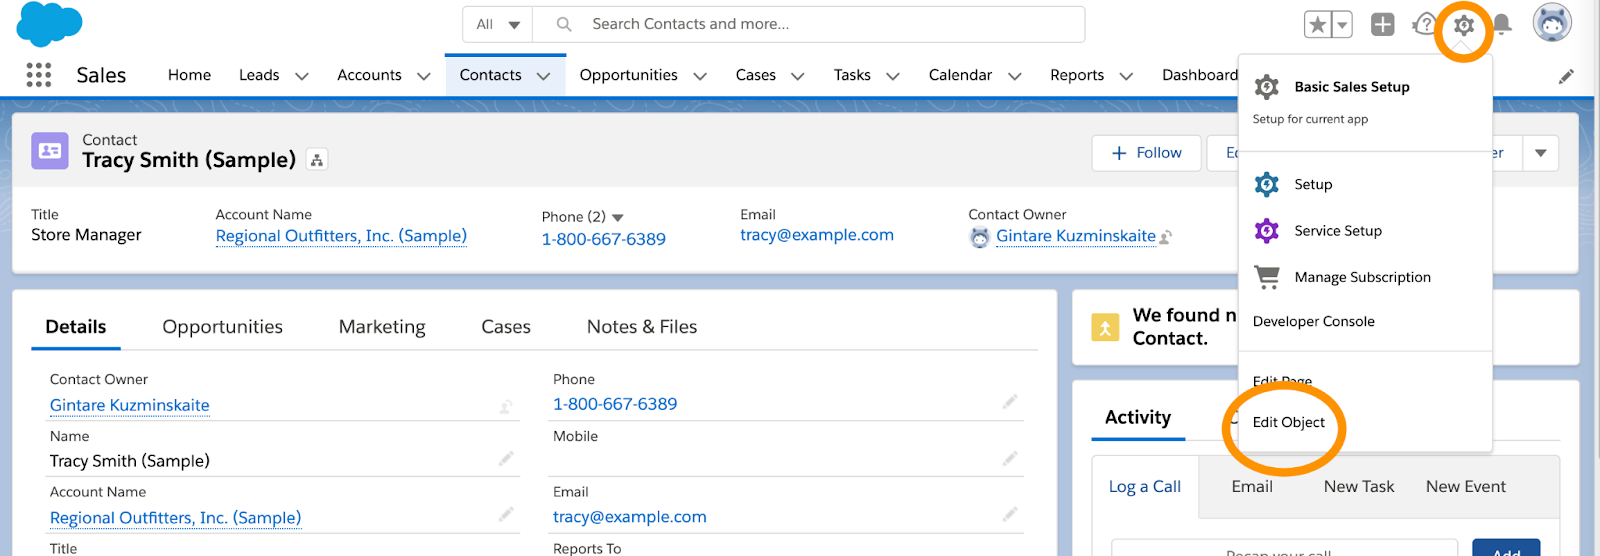Select Log a Call tab
The image size is (1600, 556).
click(1145, 487)
